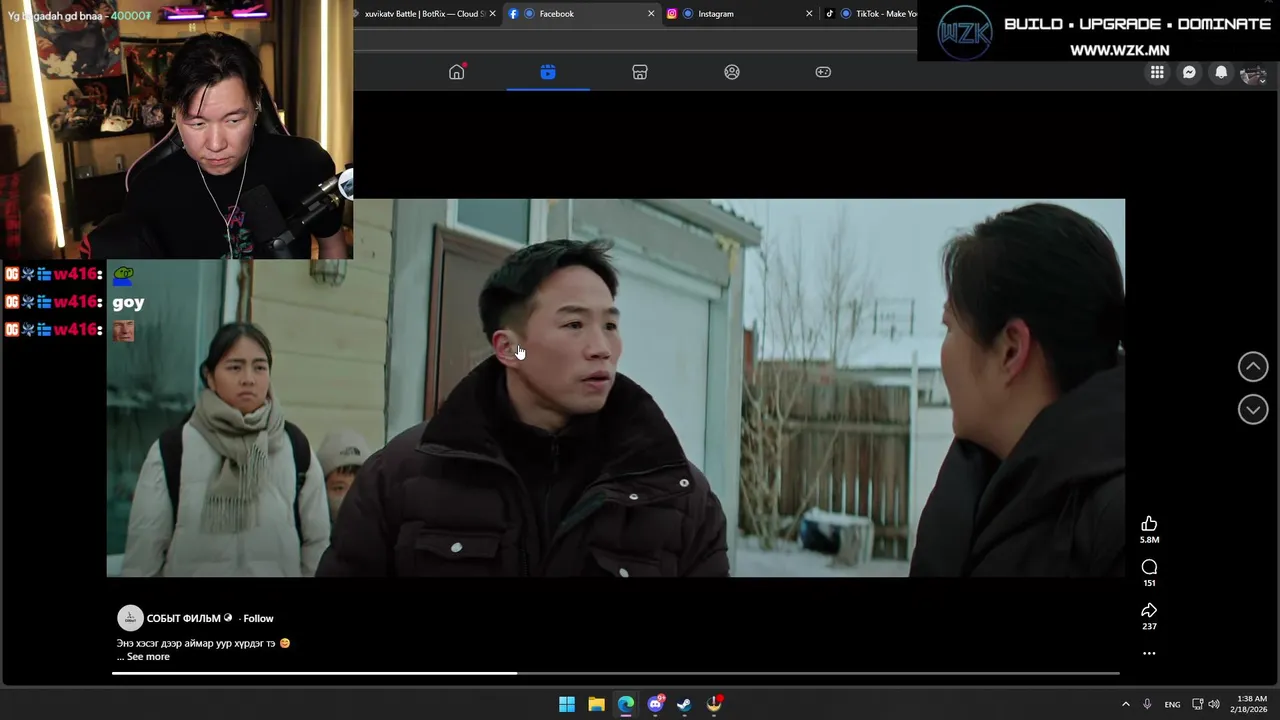Image resolution: width=1280 pixels, height=720 pixels.
Task: Close the xuvikatv Battle BotRix tab
Action: pyautogui.click(x=492, y=14)
